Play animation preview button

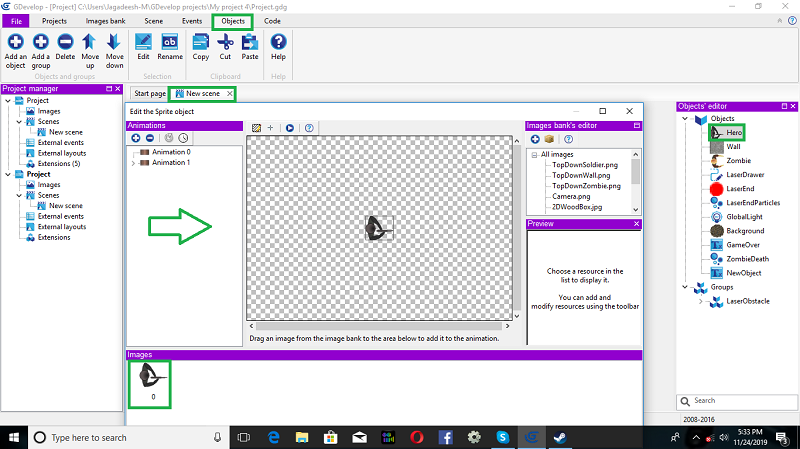pyautogui.click(x=290, y=128)
